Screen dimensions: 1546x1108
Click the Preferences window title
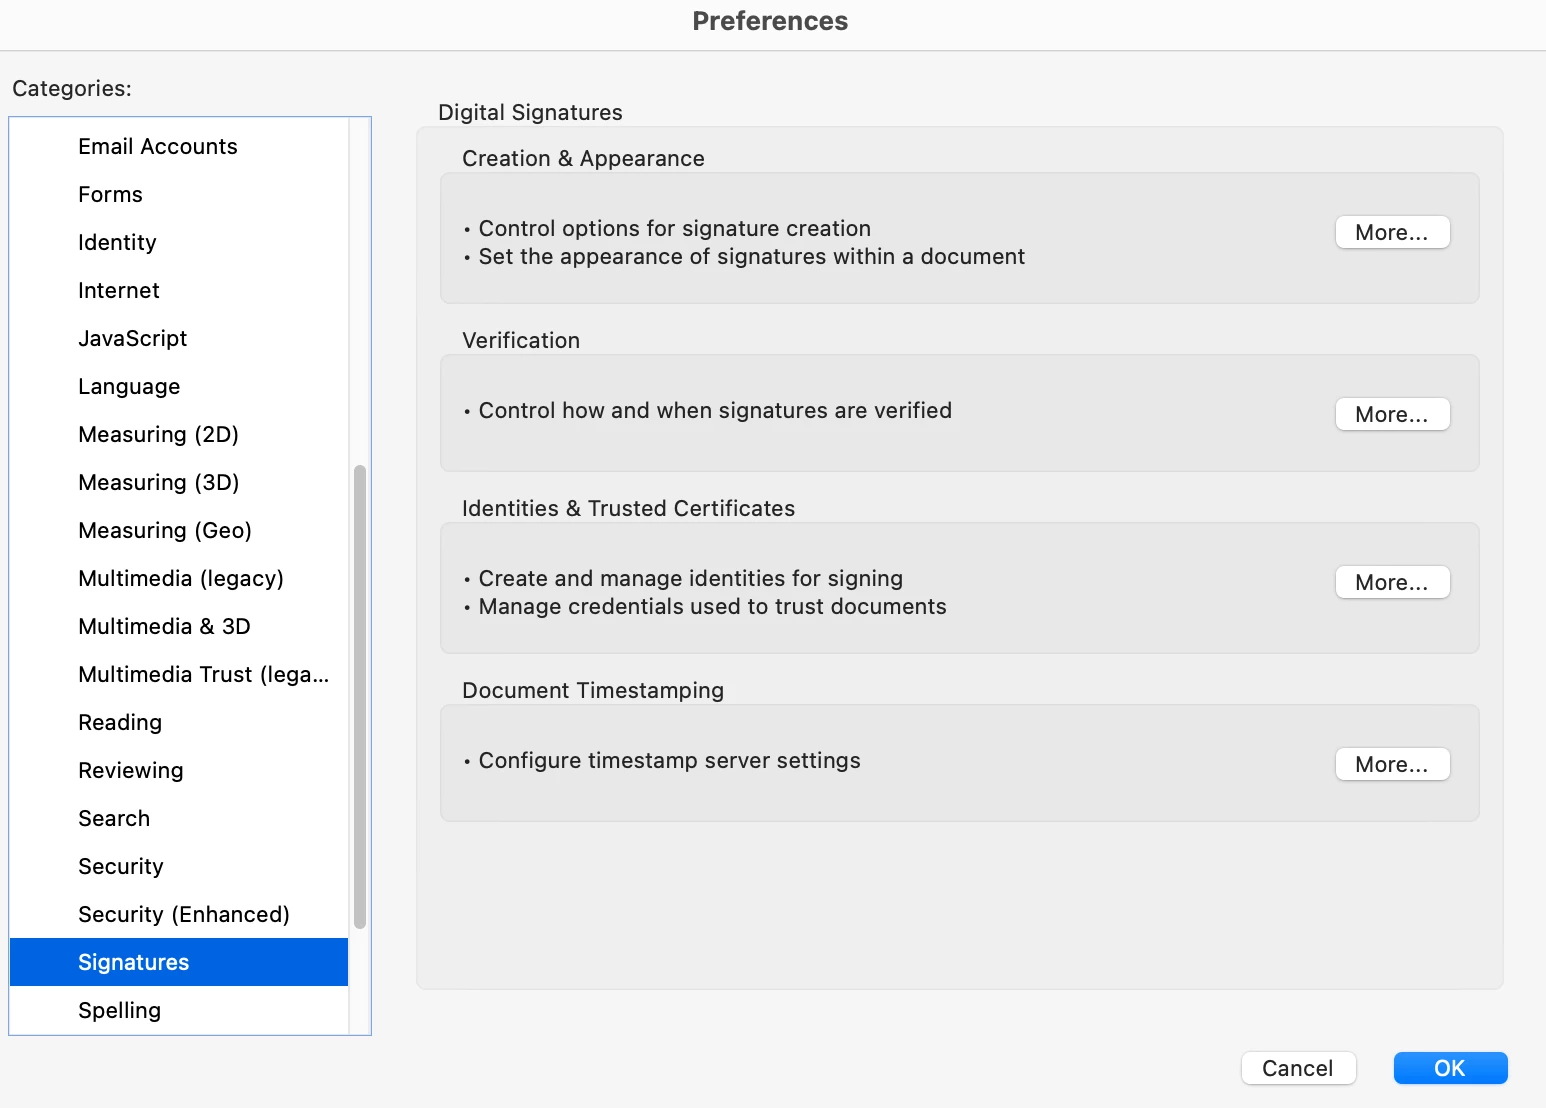click(770, 21)
